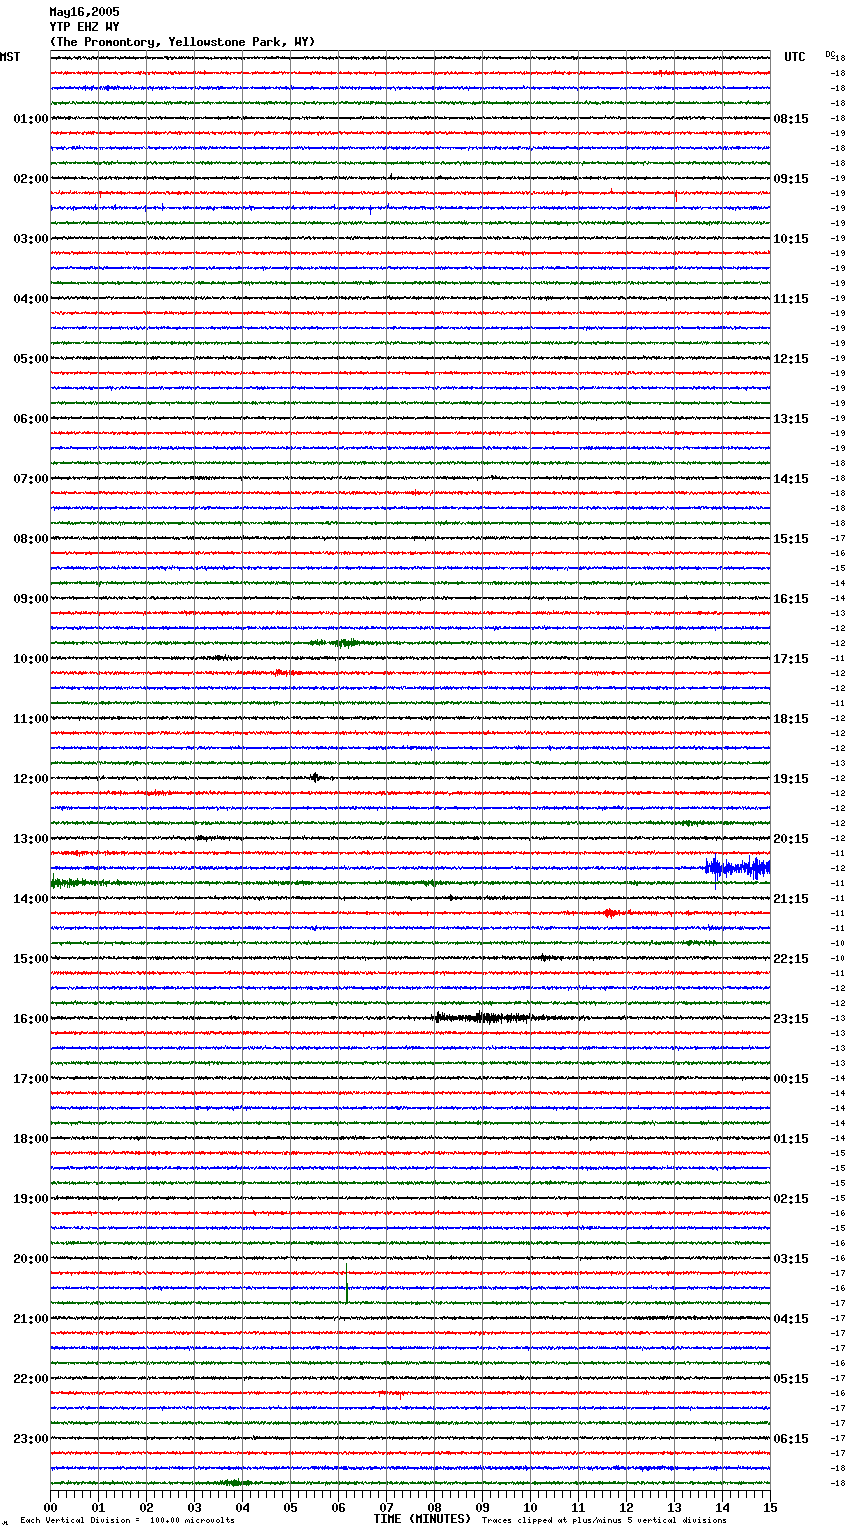Select the 01:00 MST time label
The image size is (850, 1534).
click(x=31, y=119)
